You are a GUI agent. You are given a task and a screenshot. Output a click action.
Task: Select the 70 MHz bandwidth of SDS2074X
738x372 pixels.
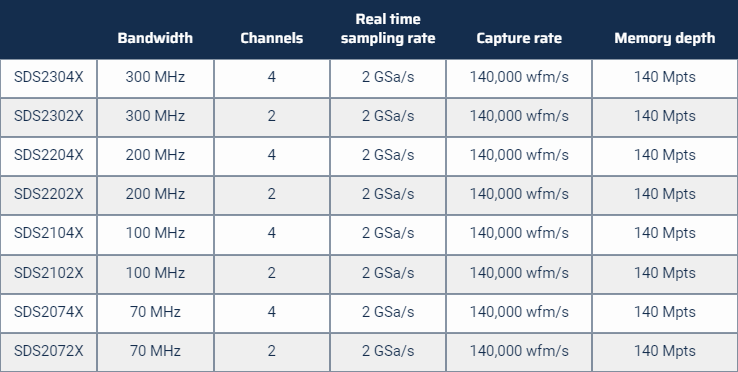point(155,312)
